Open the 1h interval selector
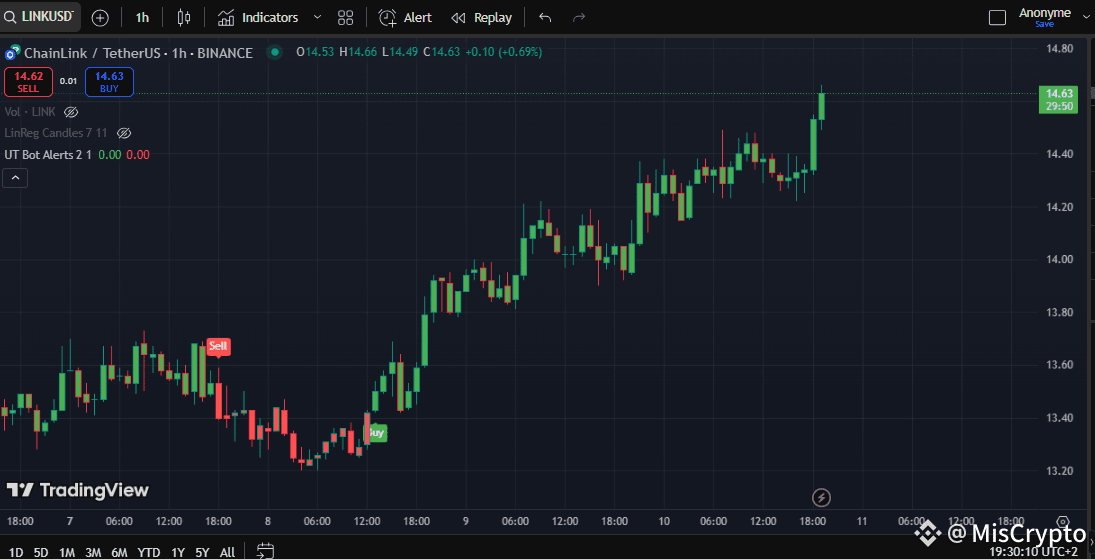The image size is (1095, 559). 142,17
